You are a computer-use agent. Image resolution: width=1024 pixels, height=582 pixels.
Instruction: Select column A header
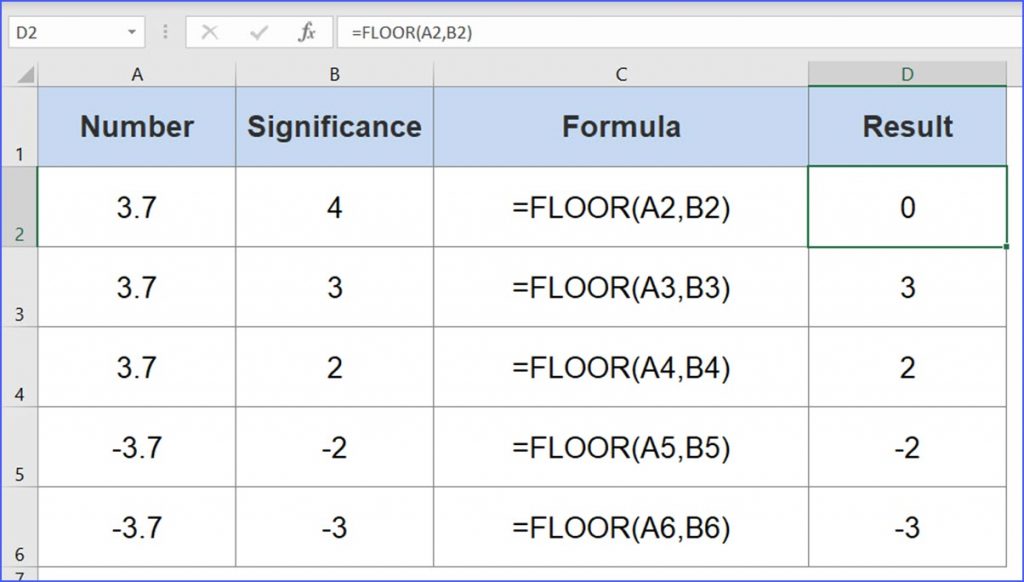(x=137, y=73)
